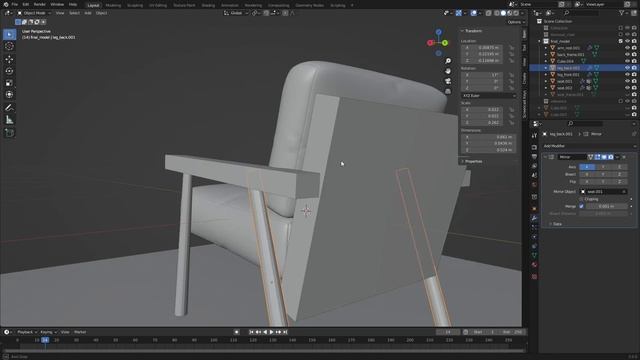The image size is (640, 360).
Task: Choose the Add Cube tool
Action: pyautogui.click(x=9, y=133)
